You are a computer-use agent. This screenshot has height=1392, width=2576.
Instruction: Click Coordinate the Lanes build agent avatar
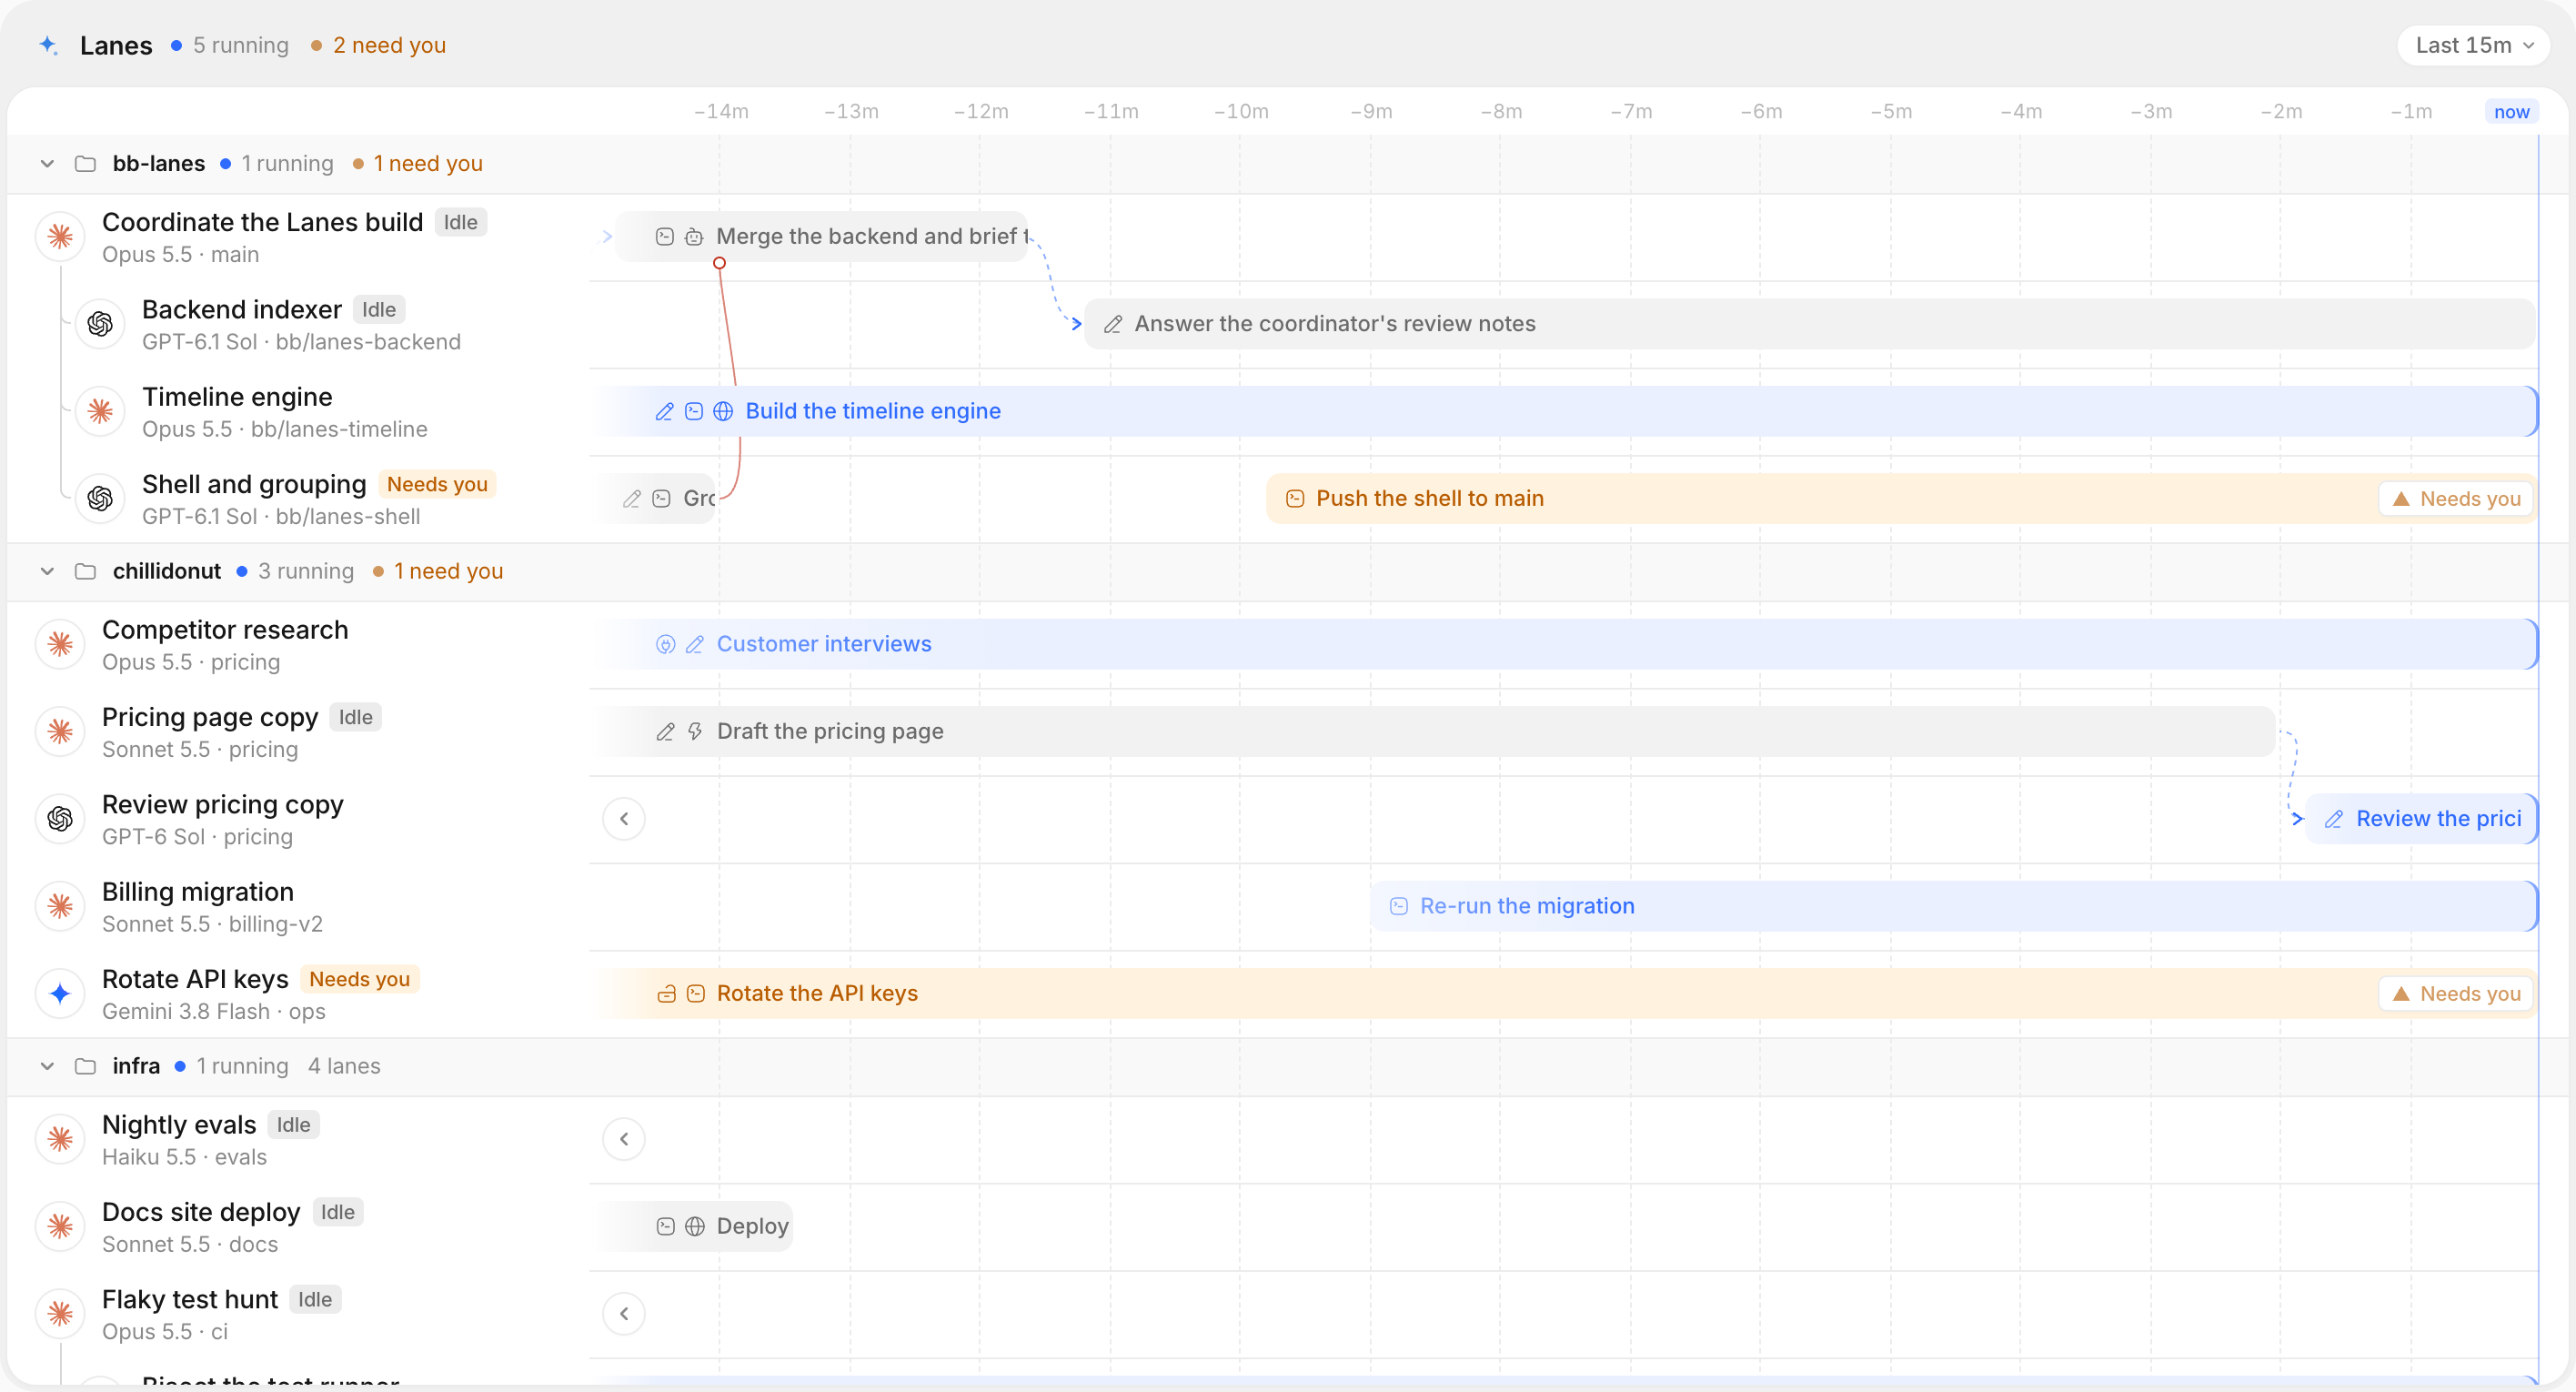[60, 237]
